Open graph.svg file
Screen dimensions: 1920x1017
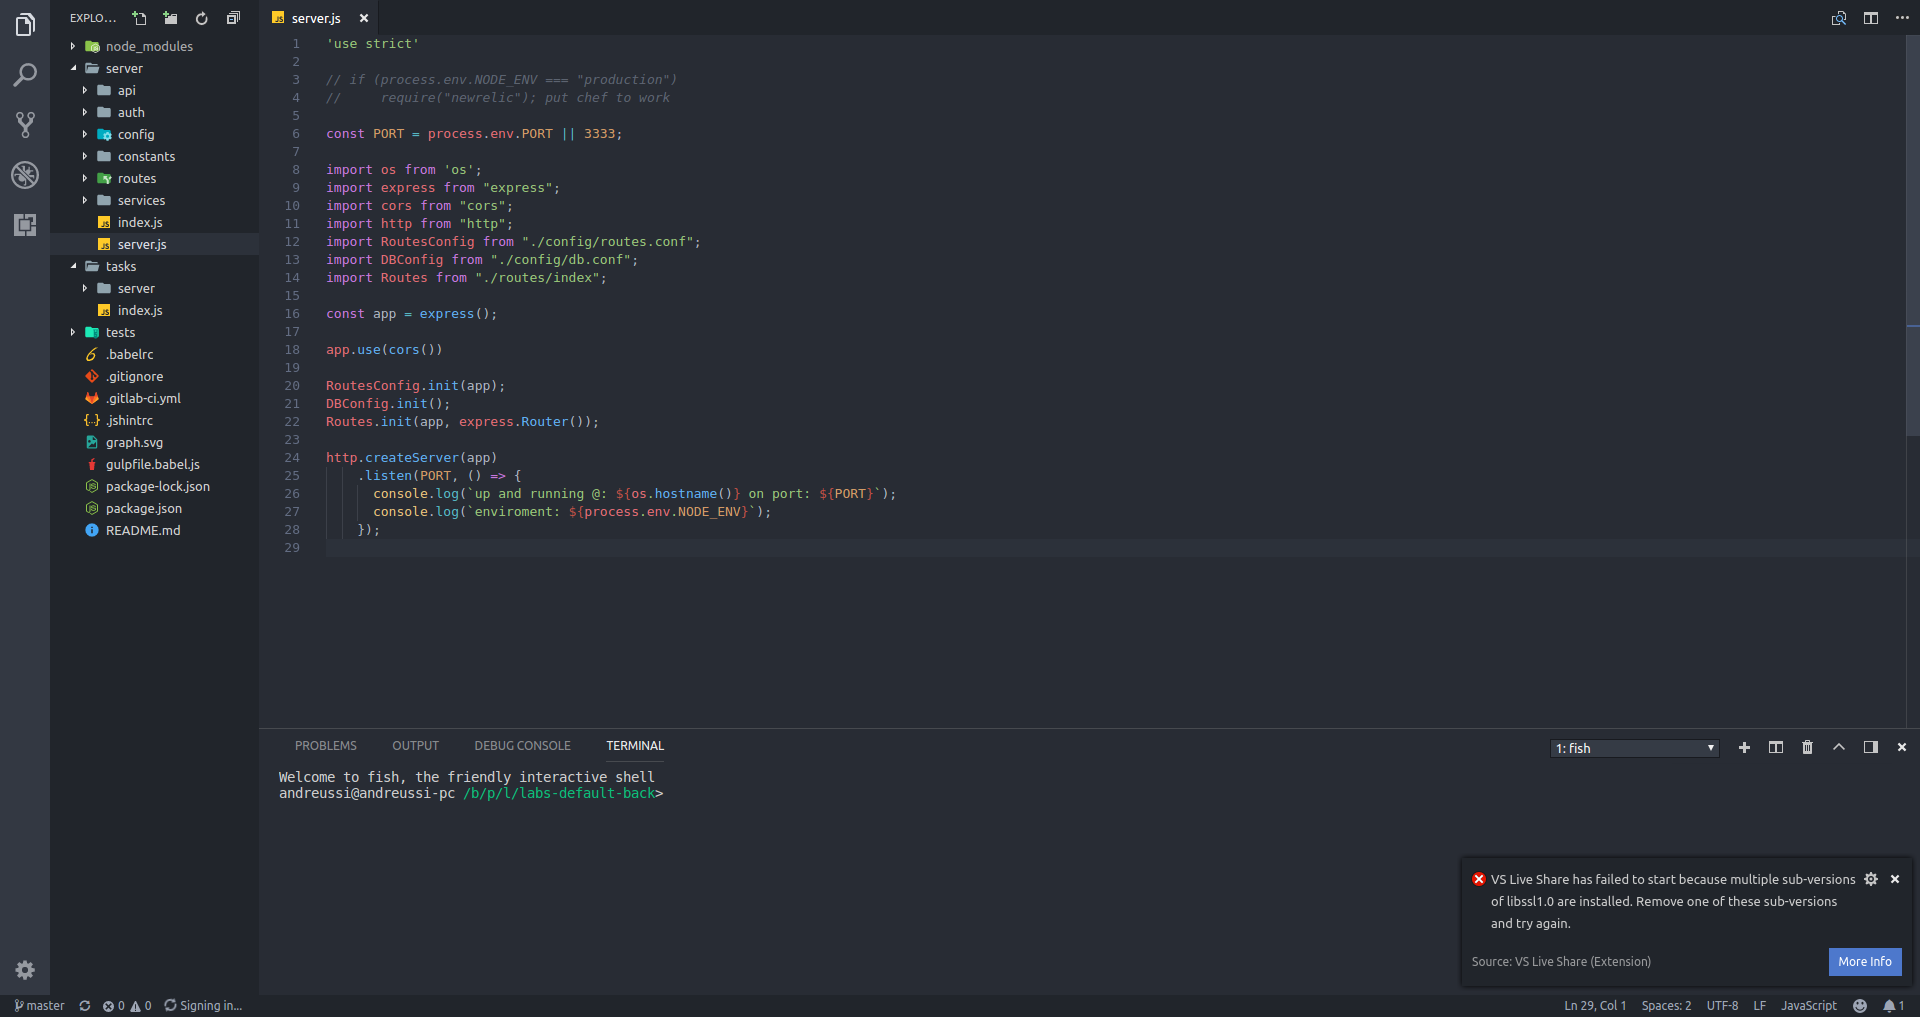pos(155,442)
